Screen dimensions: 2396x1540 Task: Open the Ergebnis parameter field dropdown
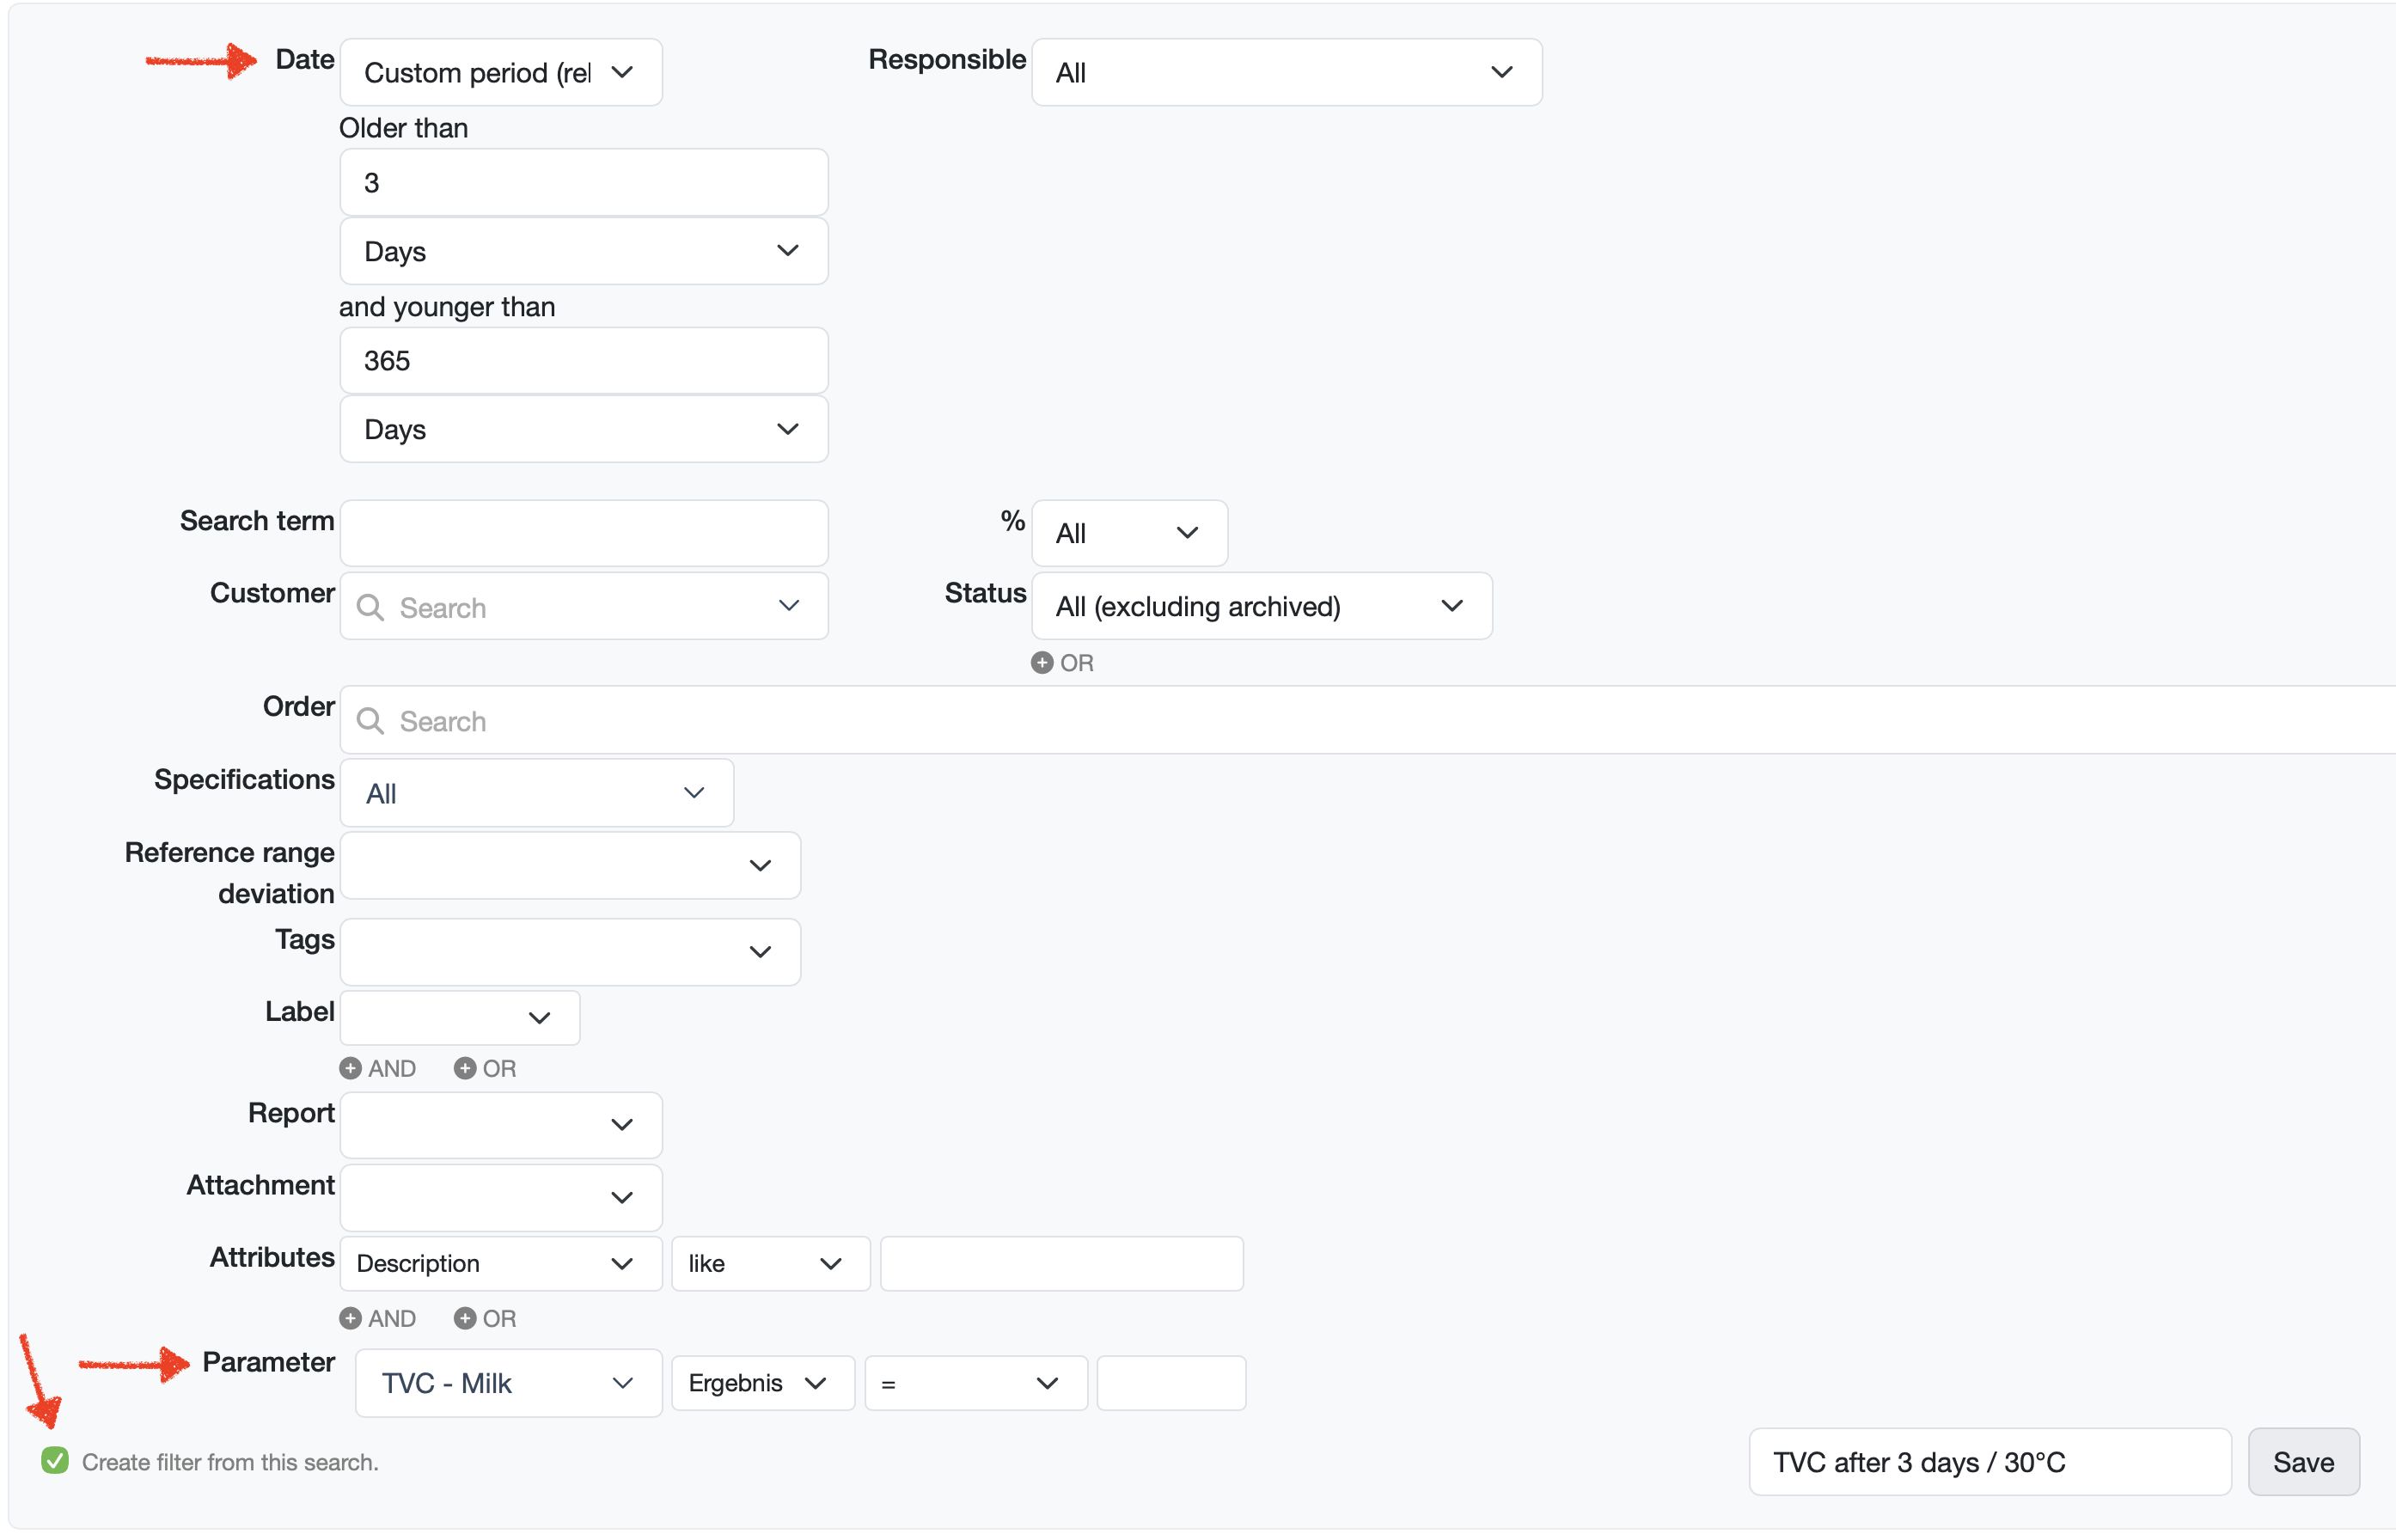[x=762, y=1383]
